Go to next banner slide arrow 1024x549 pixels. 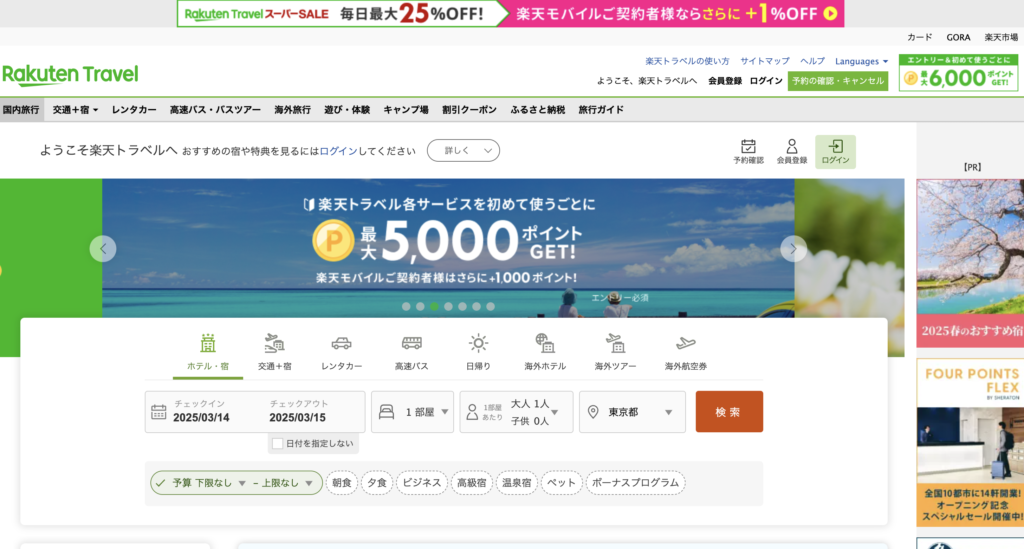(793, 249)
